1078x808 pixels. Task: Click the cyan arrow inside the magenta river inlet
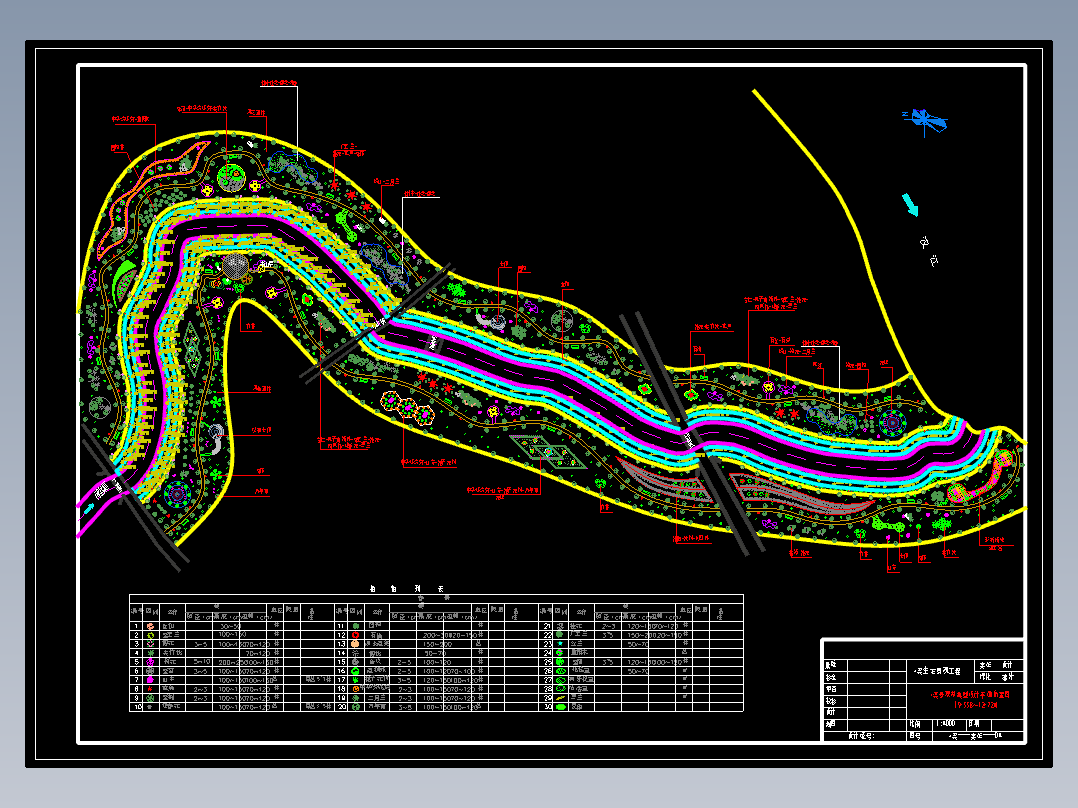pos(88,510)
